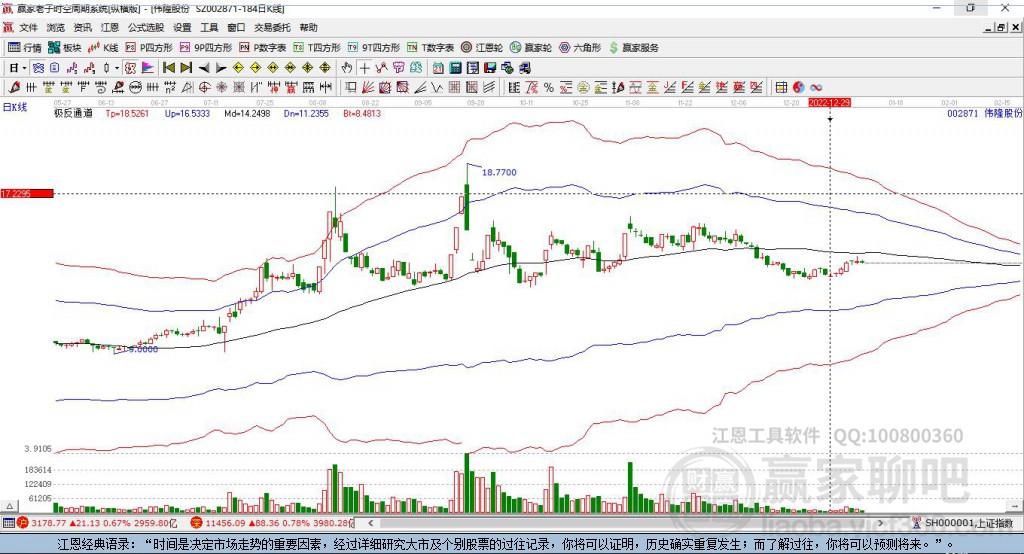Viewport: 1024px width, 554px height.
Task: Click the chart right scroll arrow
Action: click(880, 523)
